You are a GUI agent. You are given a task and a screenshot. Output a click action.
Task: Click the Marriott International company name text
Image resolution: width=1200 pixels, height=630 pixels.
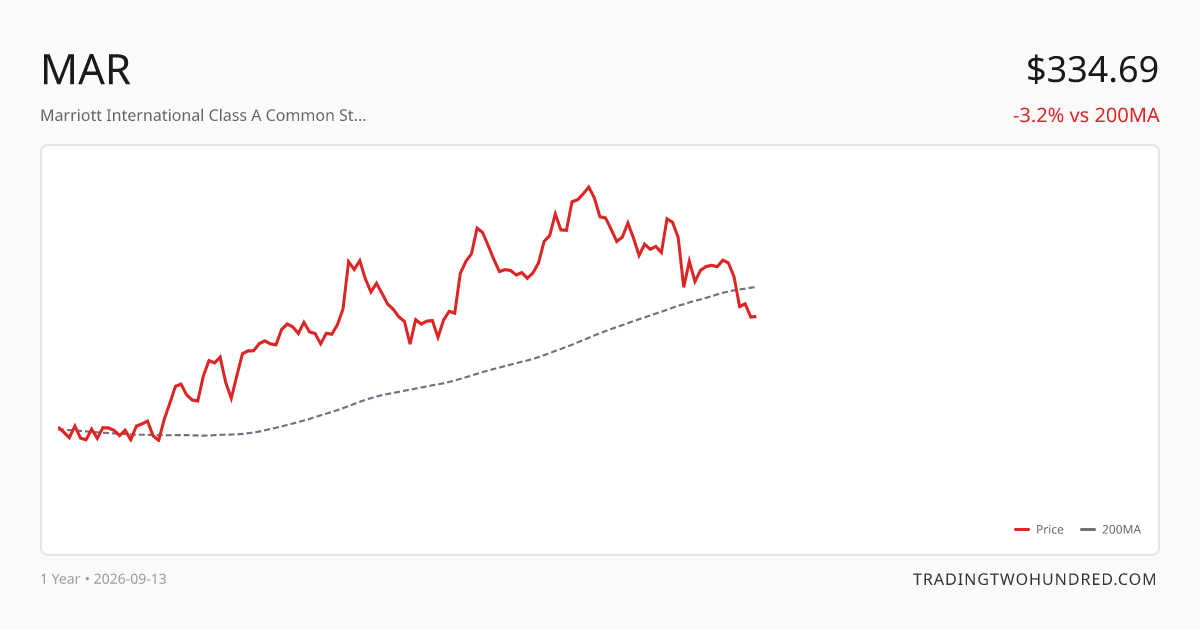click(203, 115)
